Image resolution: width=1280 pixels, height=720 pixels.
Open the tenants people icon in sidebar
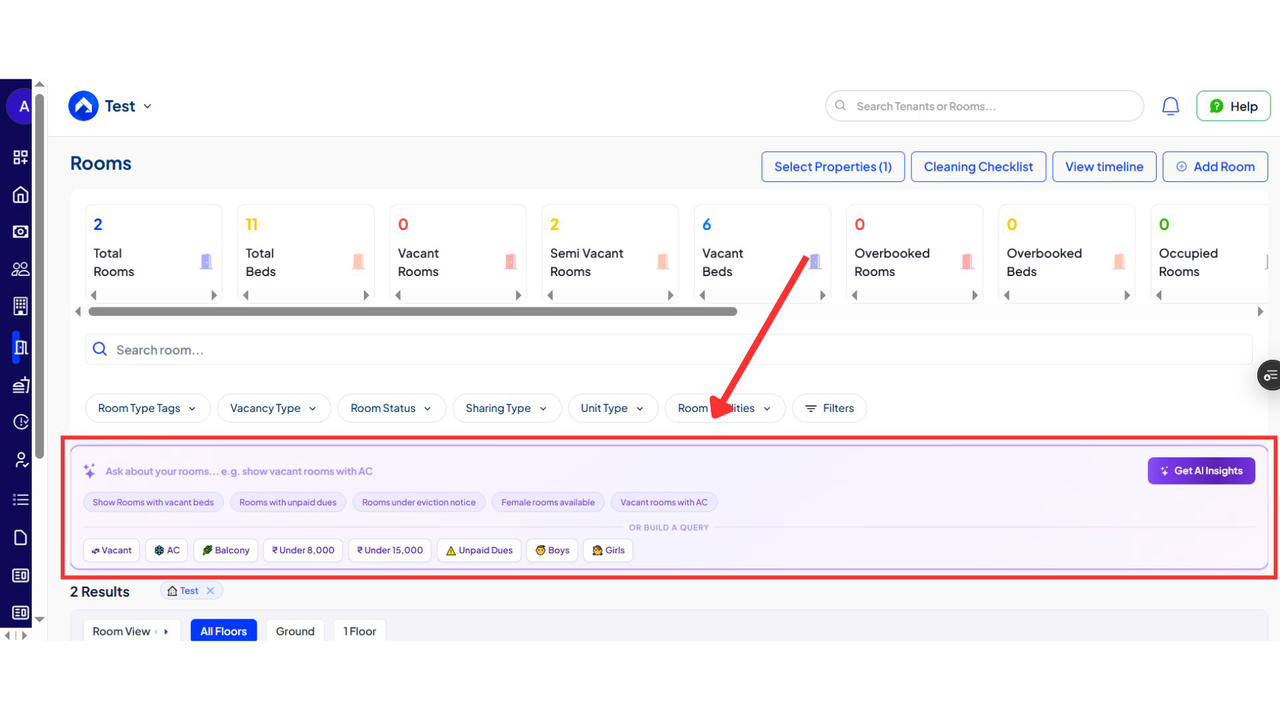(20, 269)
